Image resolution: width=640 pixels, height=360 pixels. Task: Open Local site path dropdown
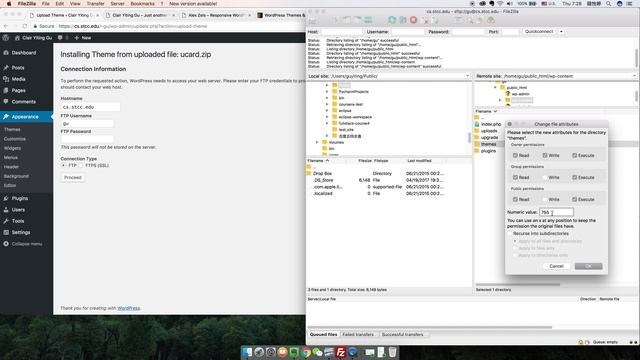467,76
